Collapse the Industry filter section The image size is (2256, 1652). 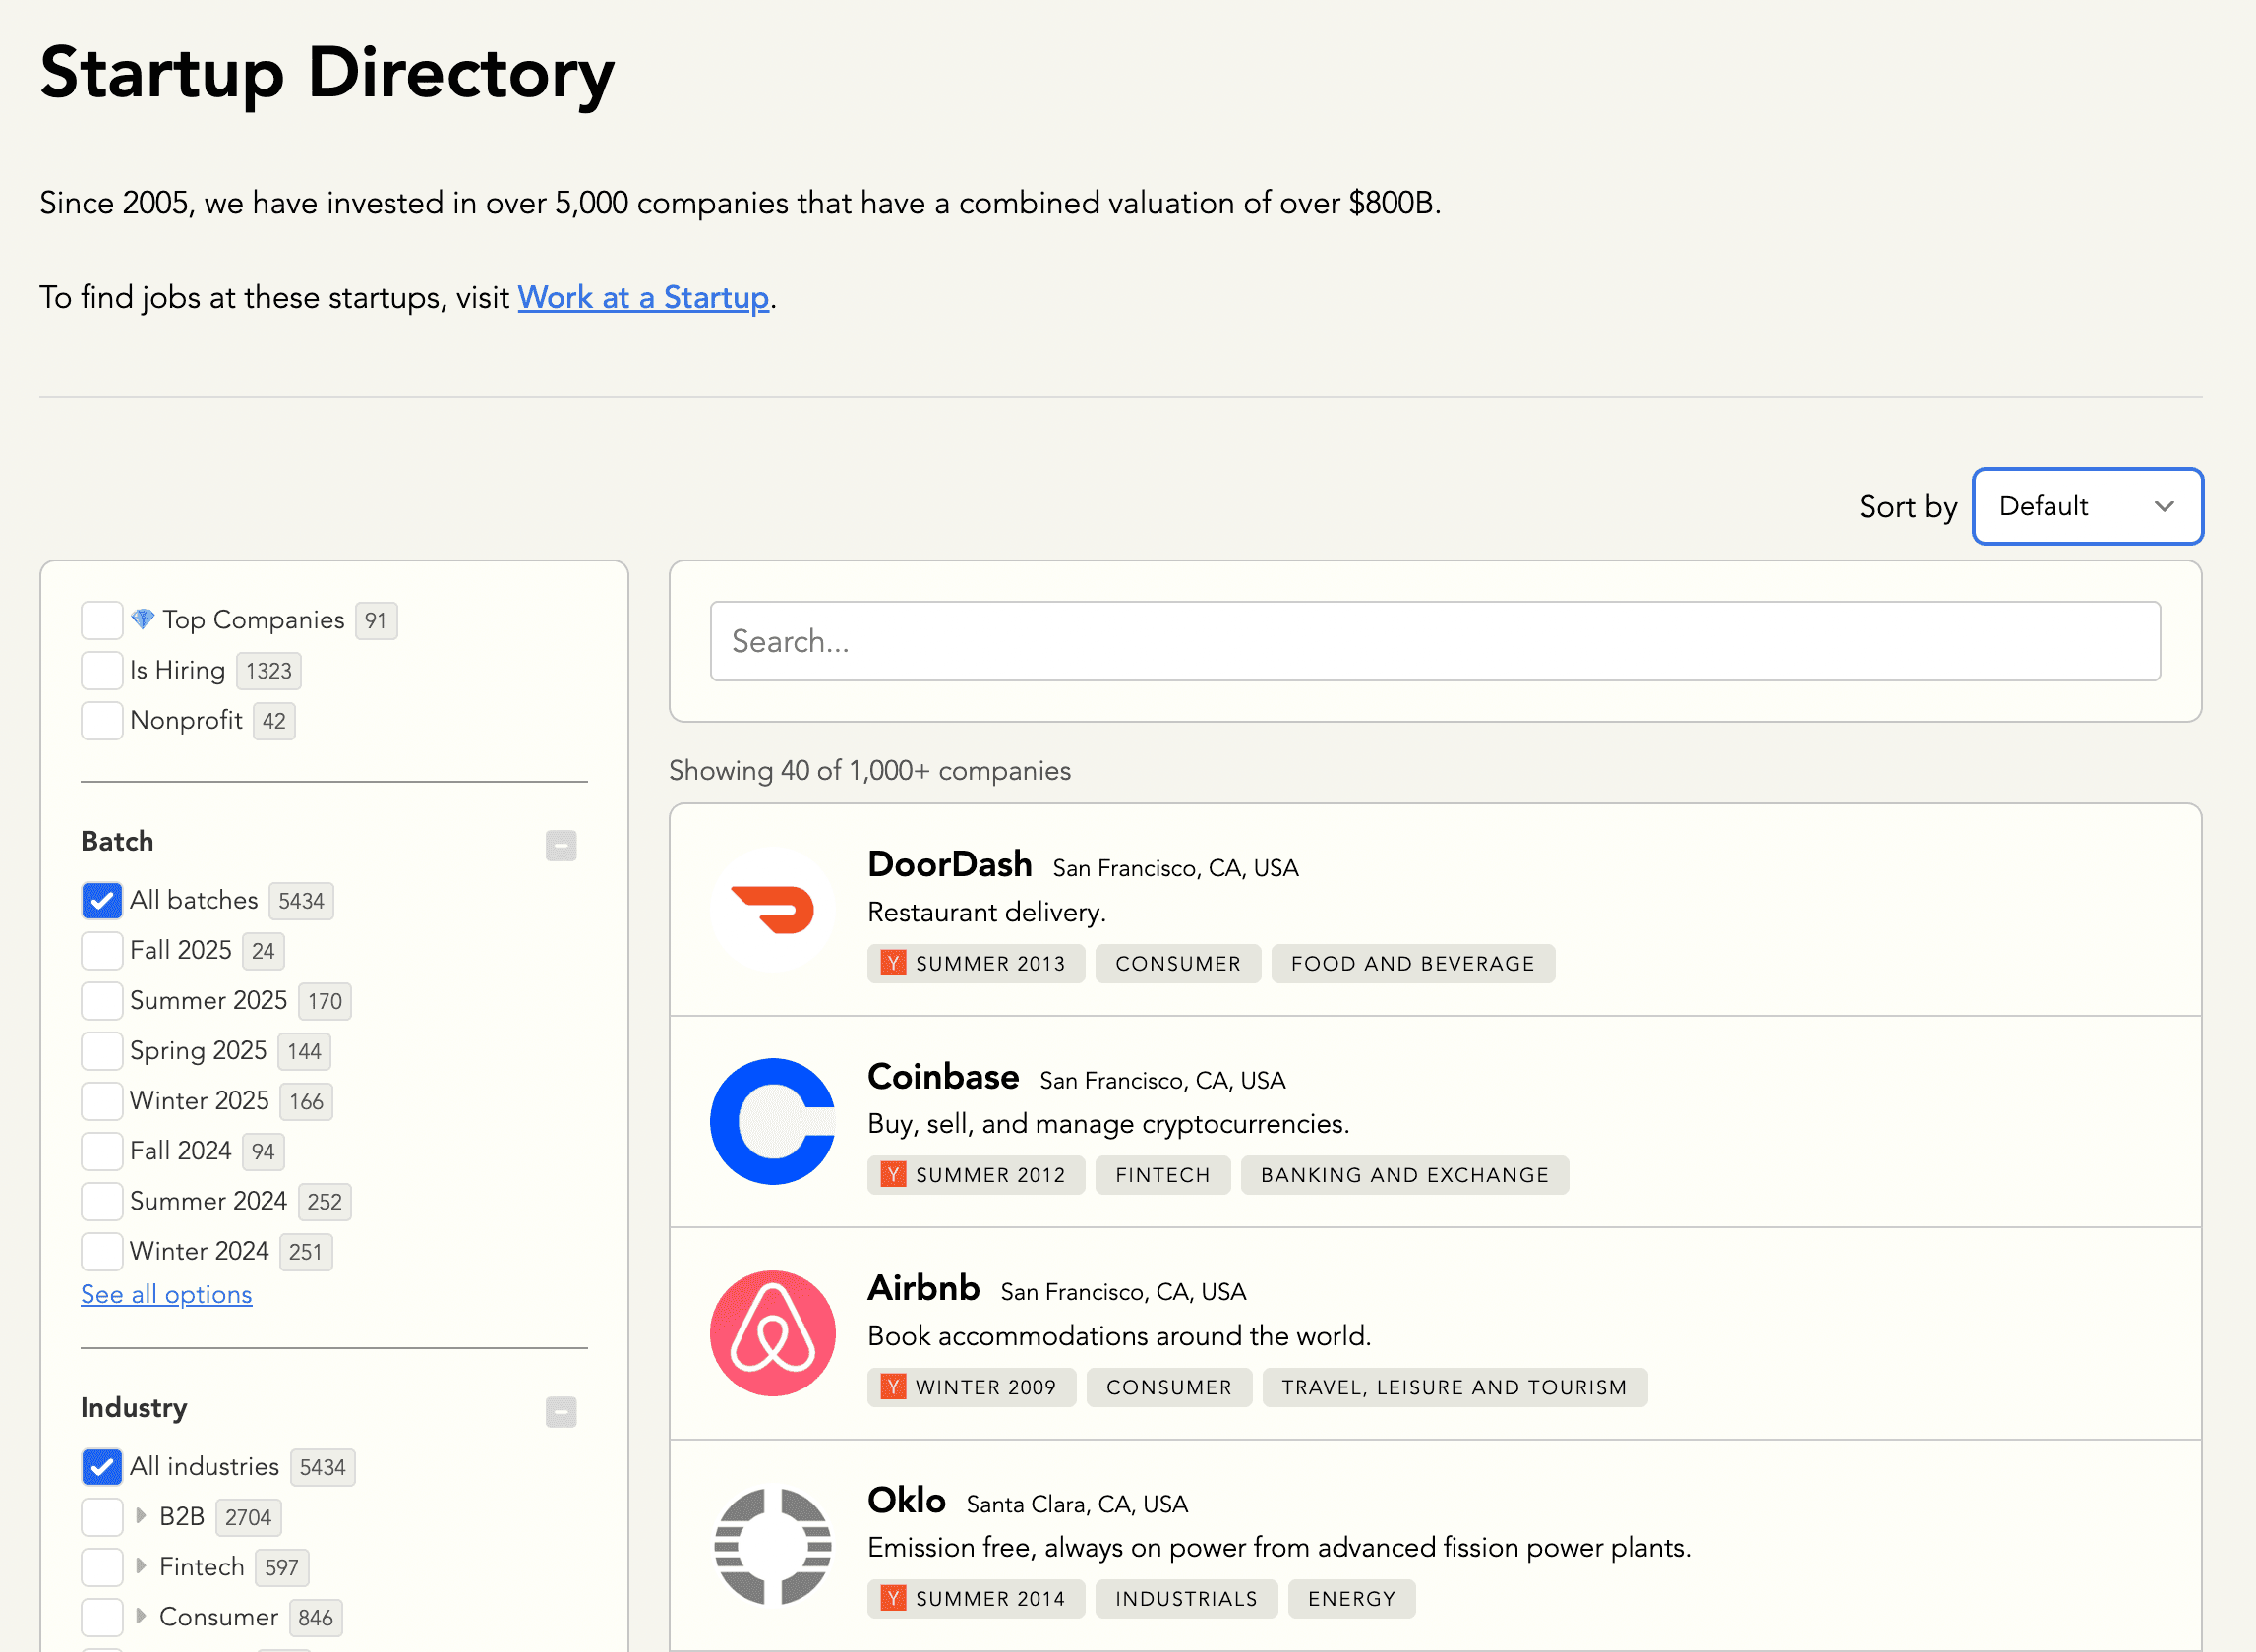pos(560,1412)
